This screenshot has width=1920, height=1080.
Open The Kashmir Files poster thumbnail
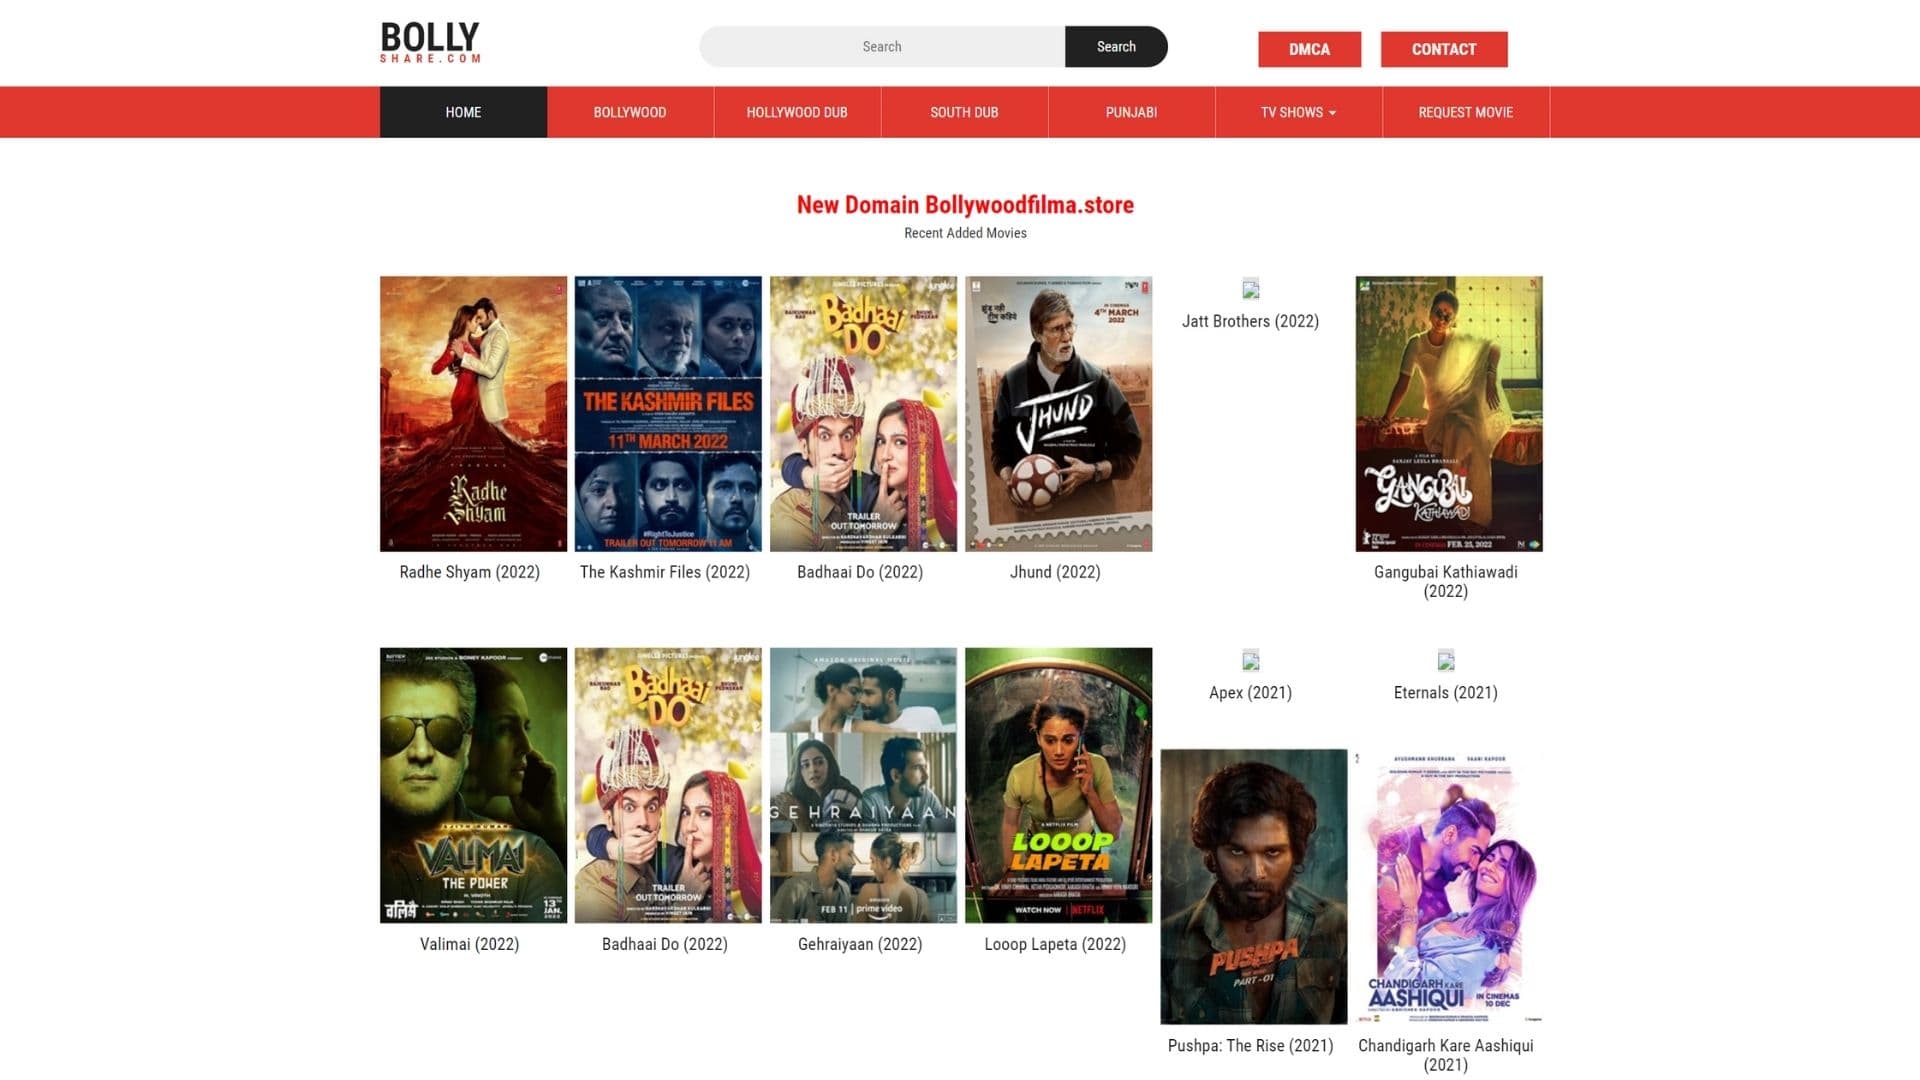(668, 414)
